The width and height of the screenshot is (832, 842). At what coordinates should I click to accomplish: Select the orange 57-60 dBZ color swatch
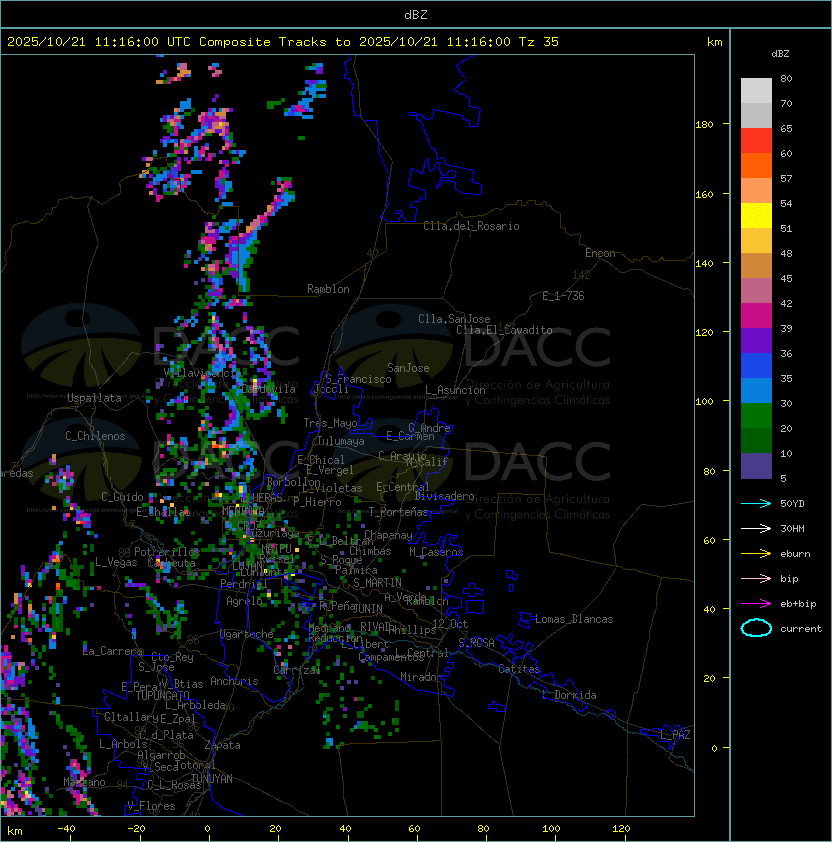[x=756, y=166]
